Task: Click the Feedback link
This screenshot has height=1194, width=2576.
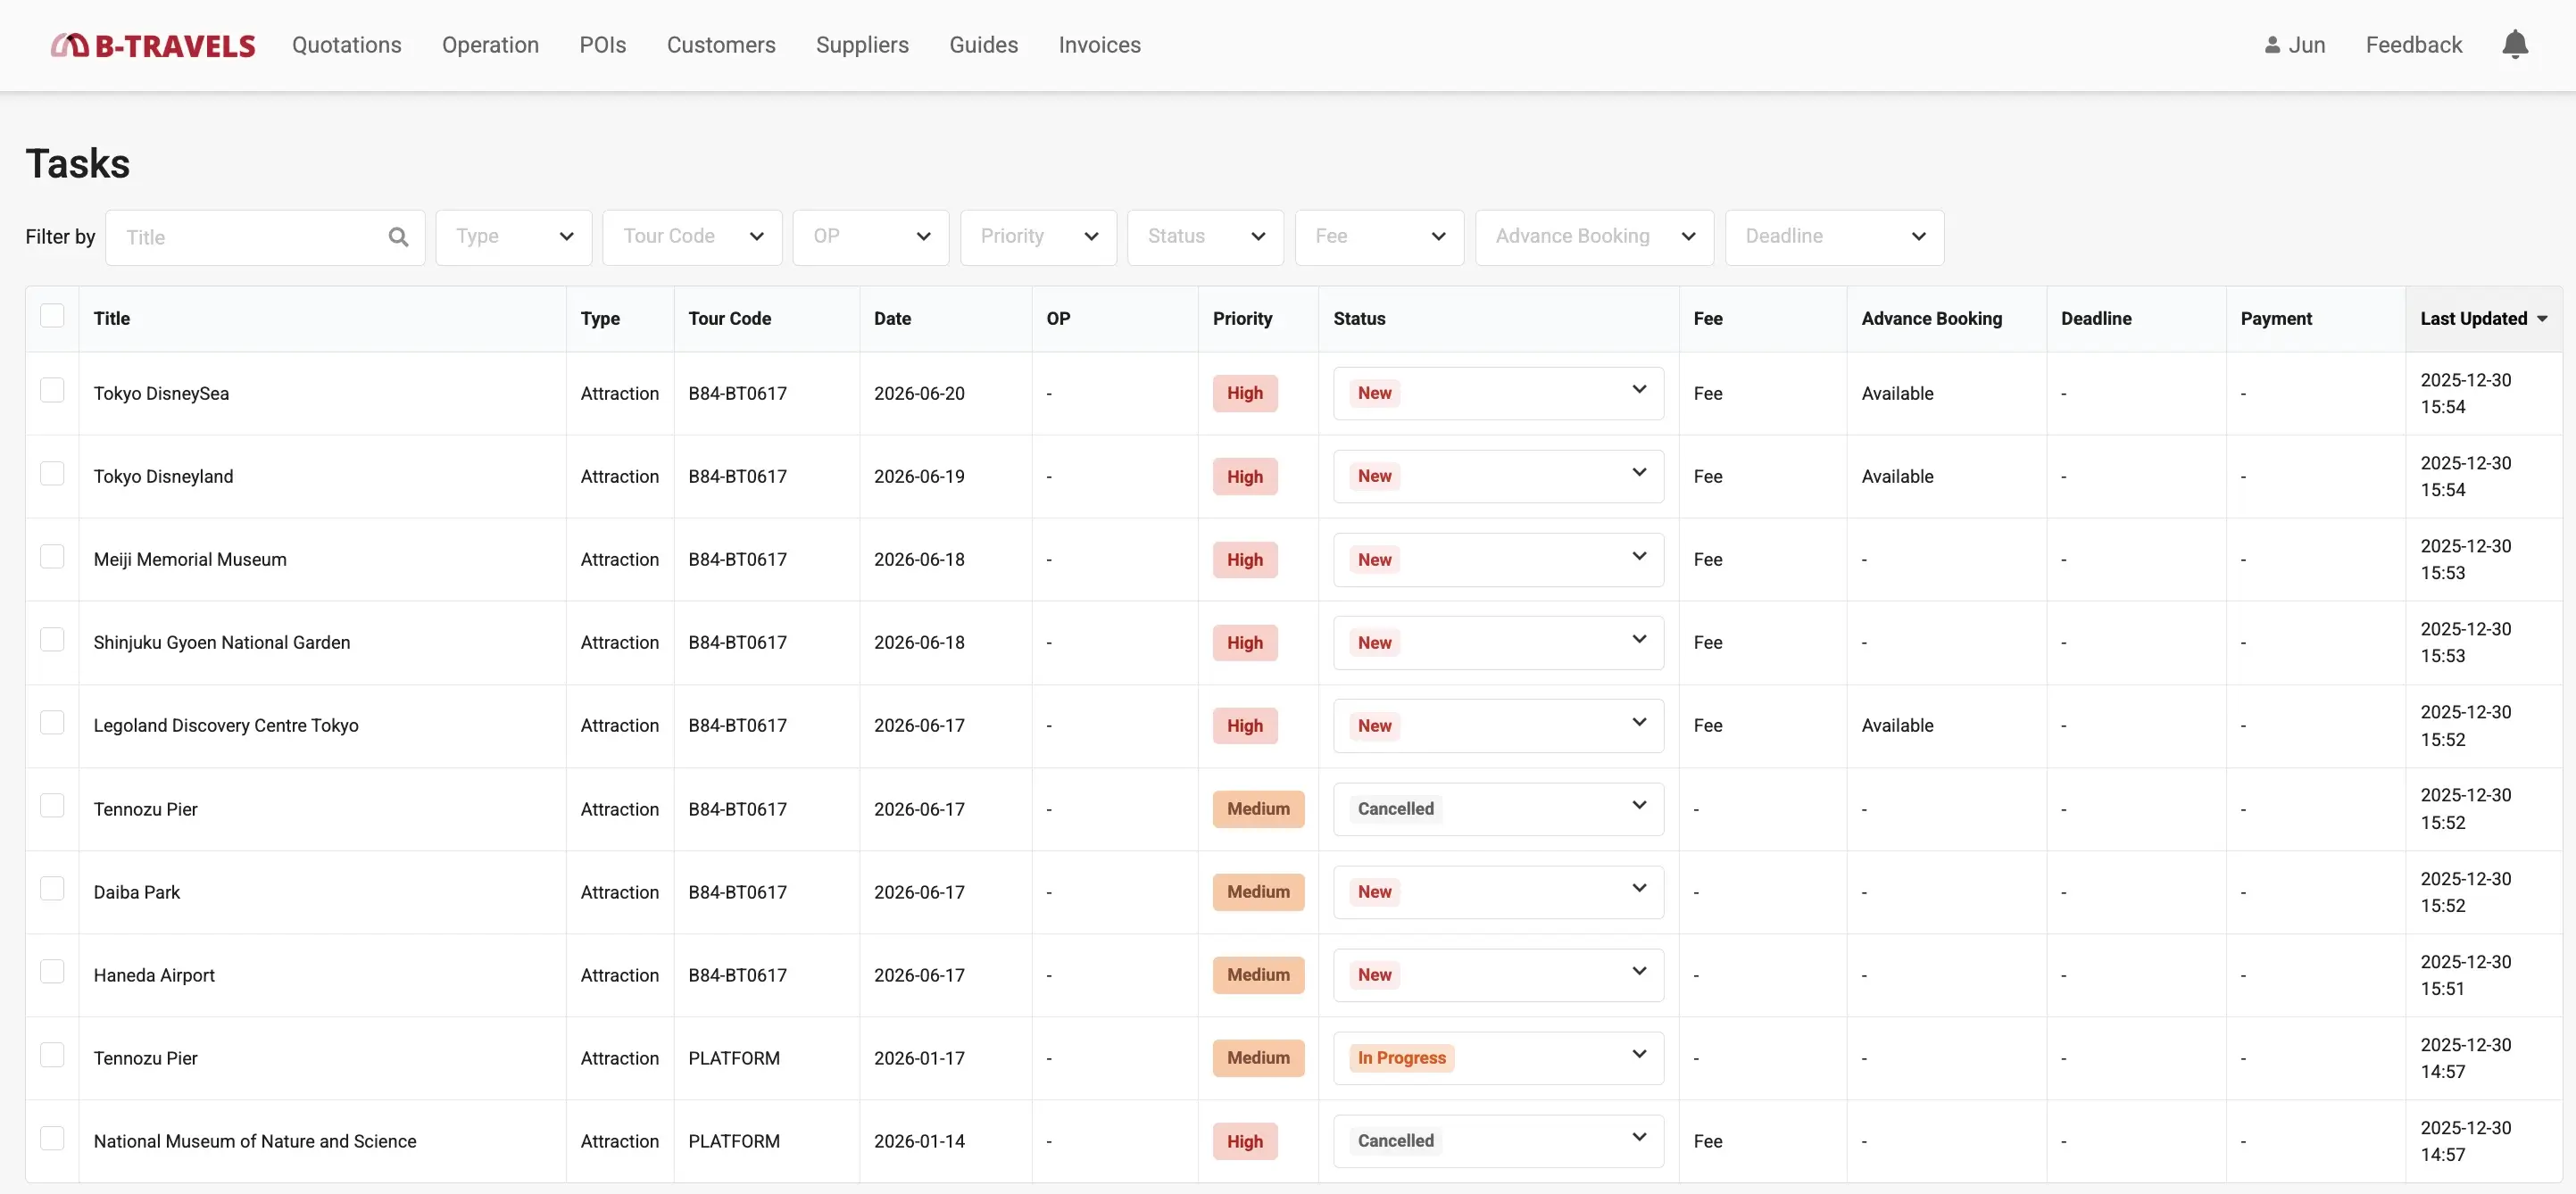Action: (x=2413, y=45)
